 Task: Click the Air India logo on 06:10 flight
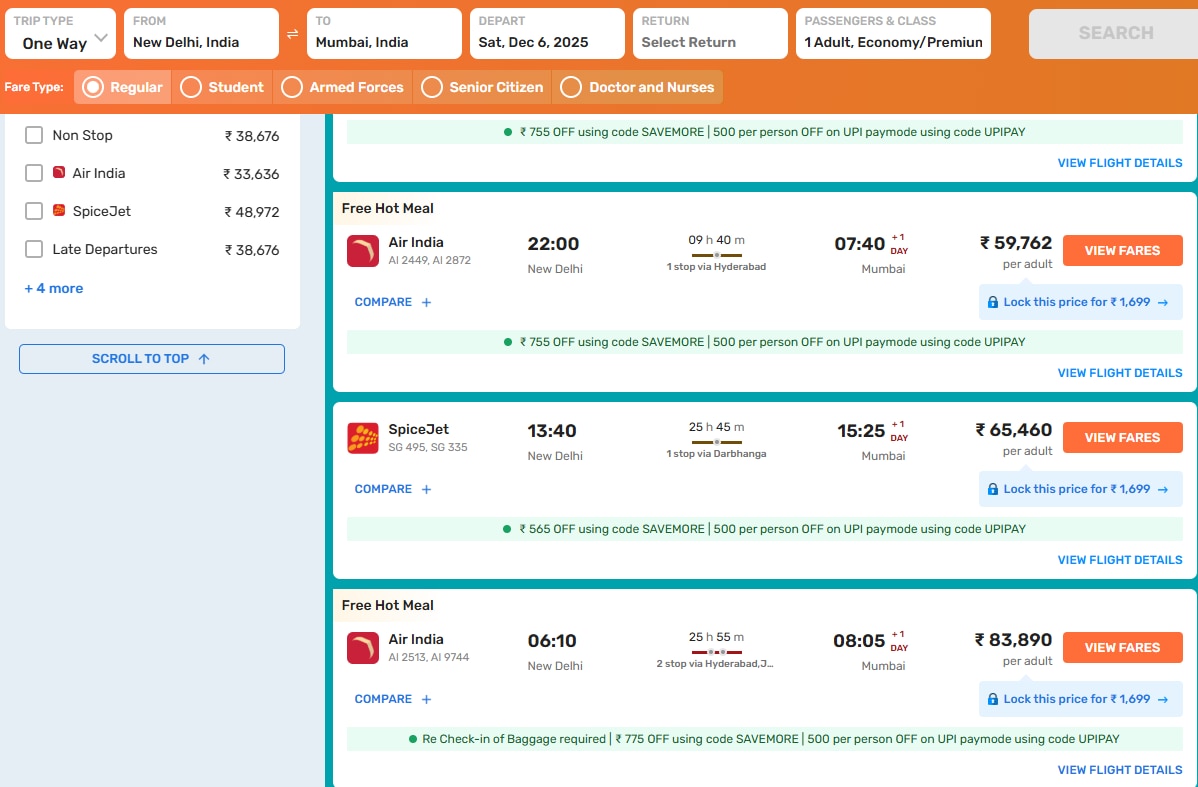[363, 648]
